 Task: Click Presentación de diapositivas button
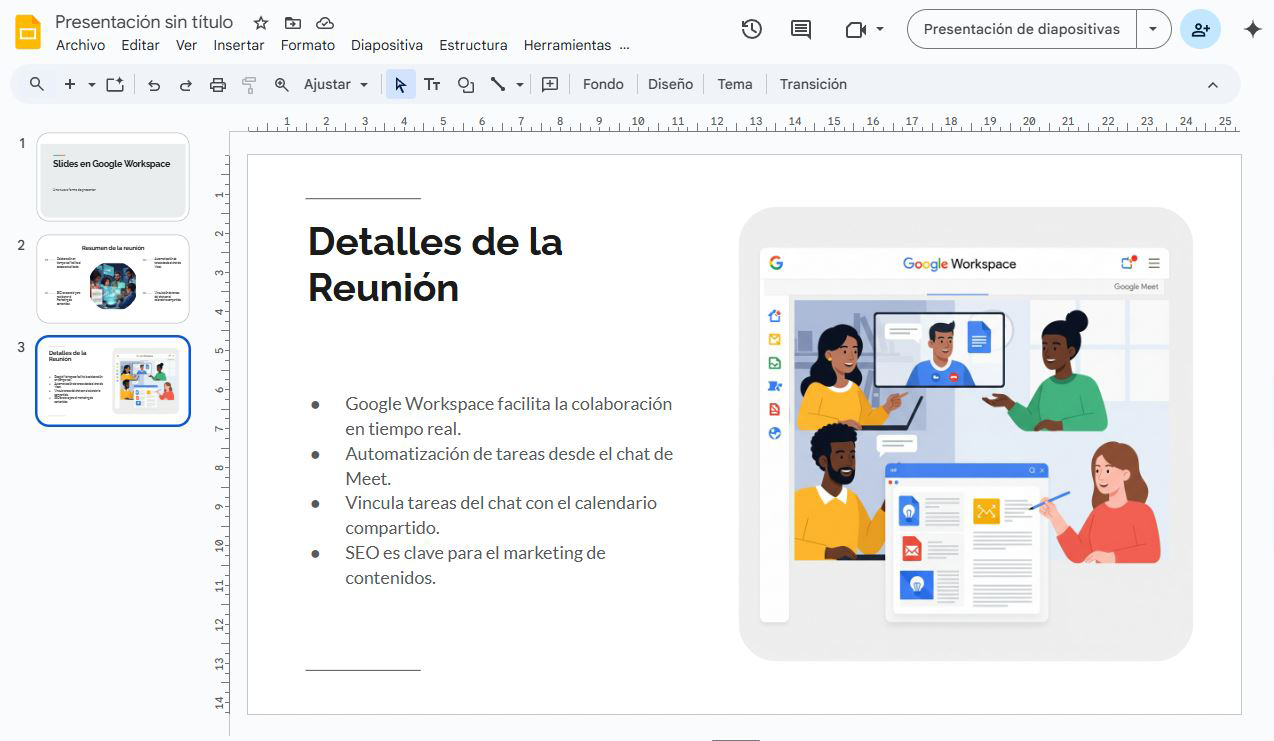[1022, 29]
